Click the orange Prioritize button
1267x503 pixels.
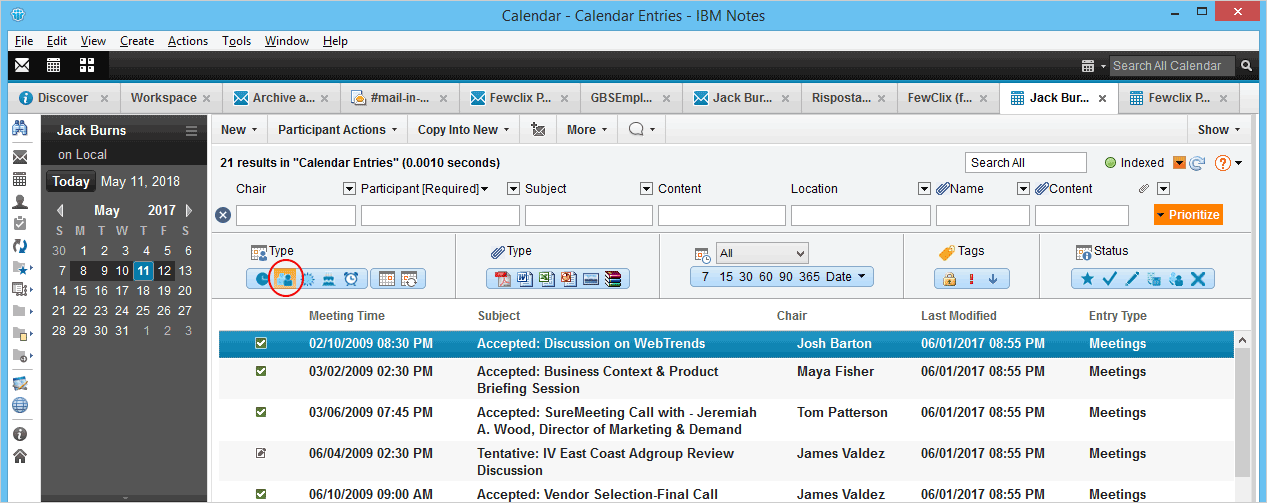[1187, 215]
